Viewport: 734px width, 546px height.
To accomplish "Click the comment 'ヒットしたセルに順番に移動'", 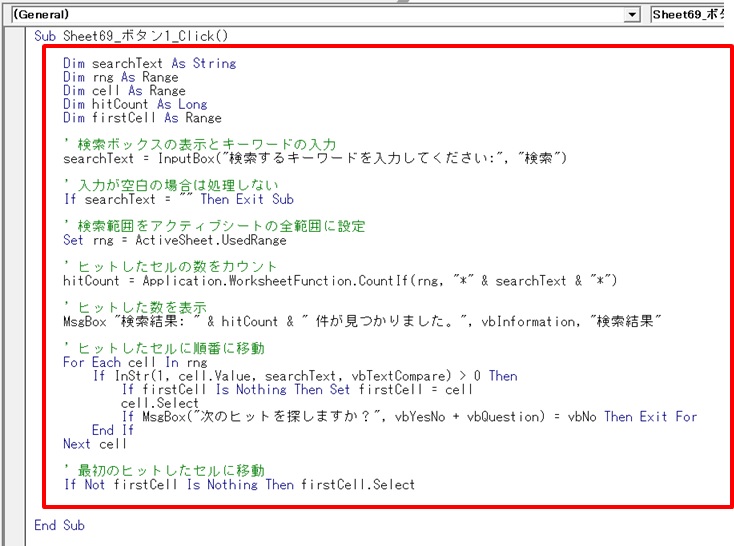I will tap(164, 348).
